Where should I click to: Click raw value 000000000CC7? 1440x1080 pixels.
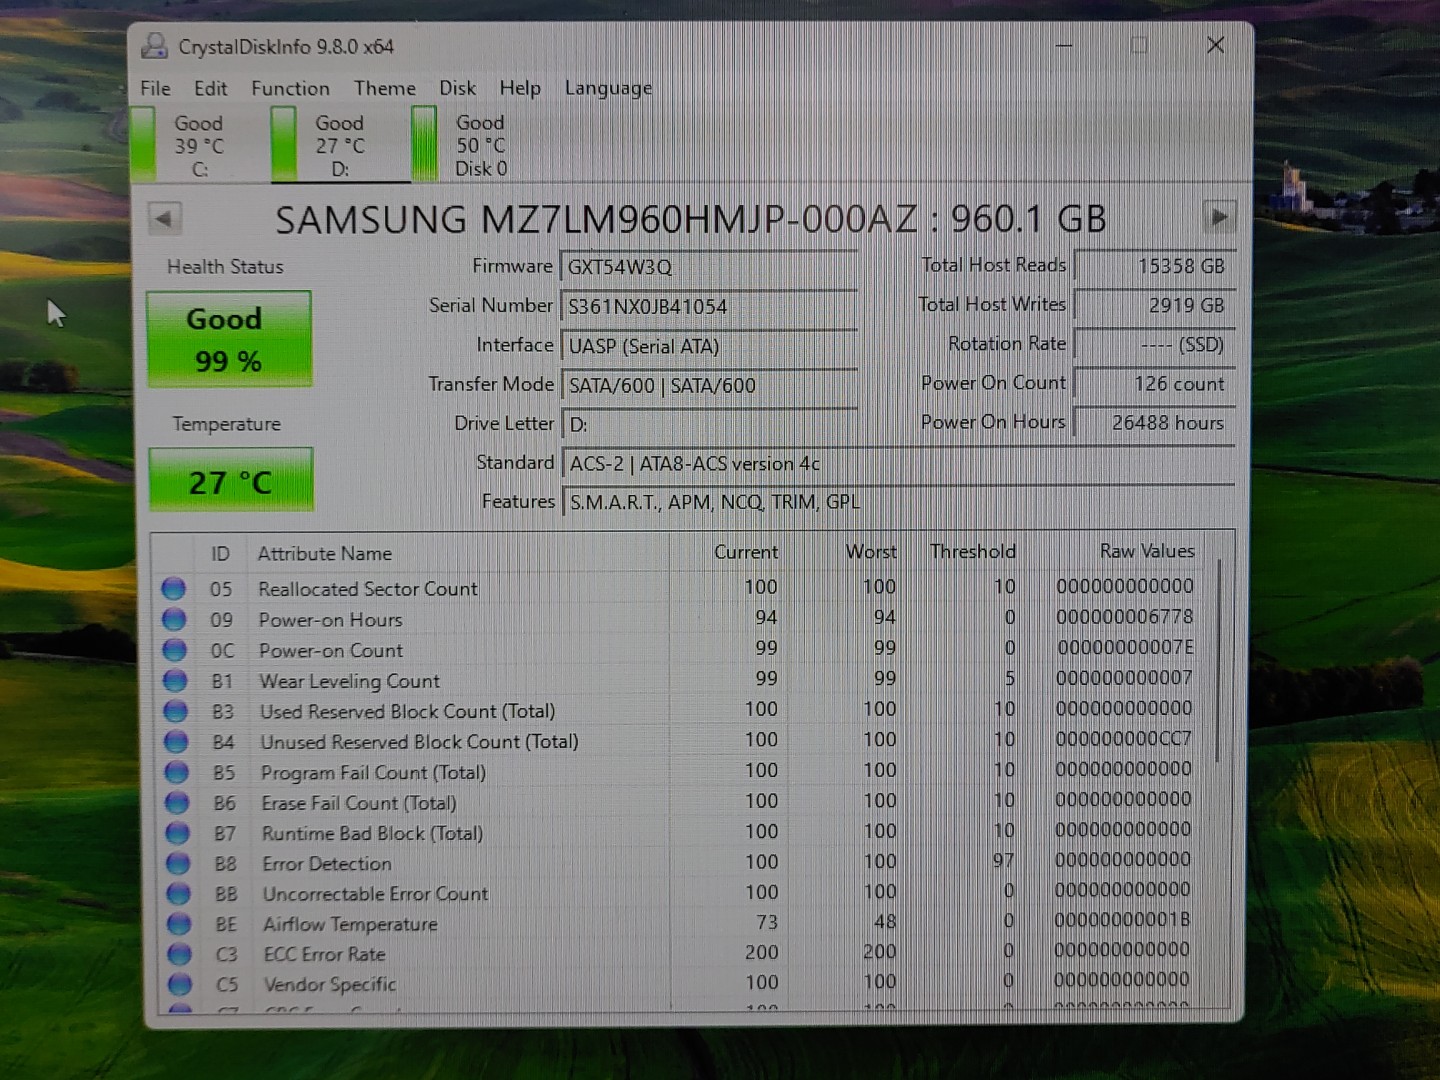1124,739
